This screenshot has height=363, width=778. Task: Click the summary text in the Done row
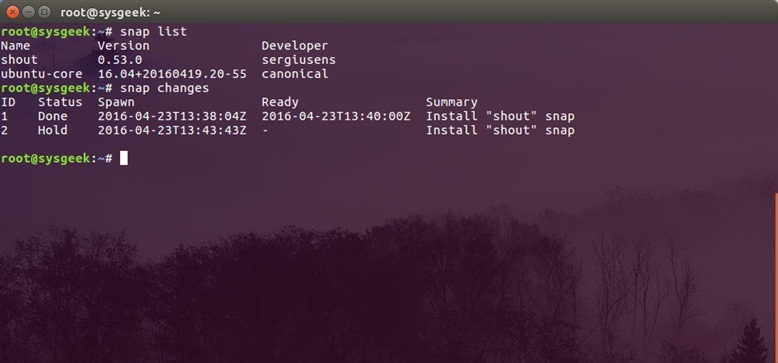(500, 117)
